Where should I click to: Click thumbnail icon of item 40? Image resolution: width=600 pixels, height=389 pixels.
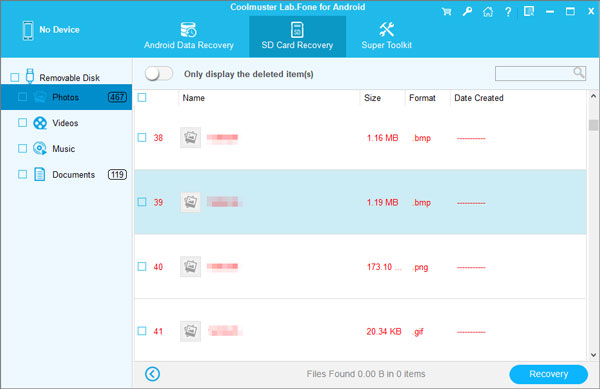(191, 266)
